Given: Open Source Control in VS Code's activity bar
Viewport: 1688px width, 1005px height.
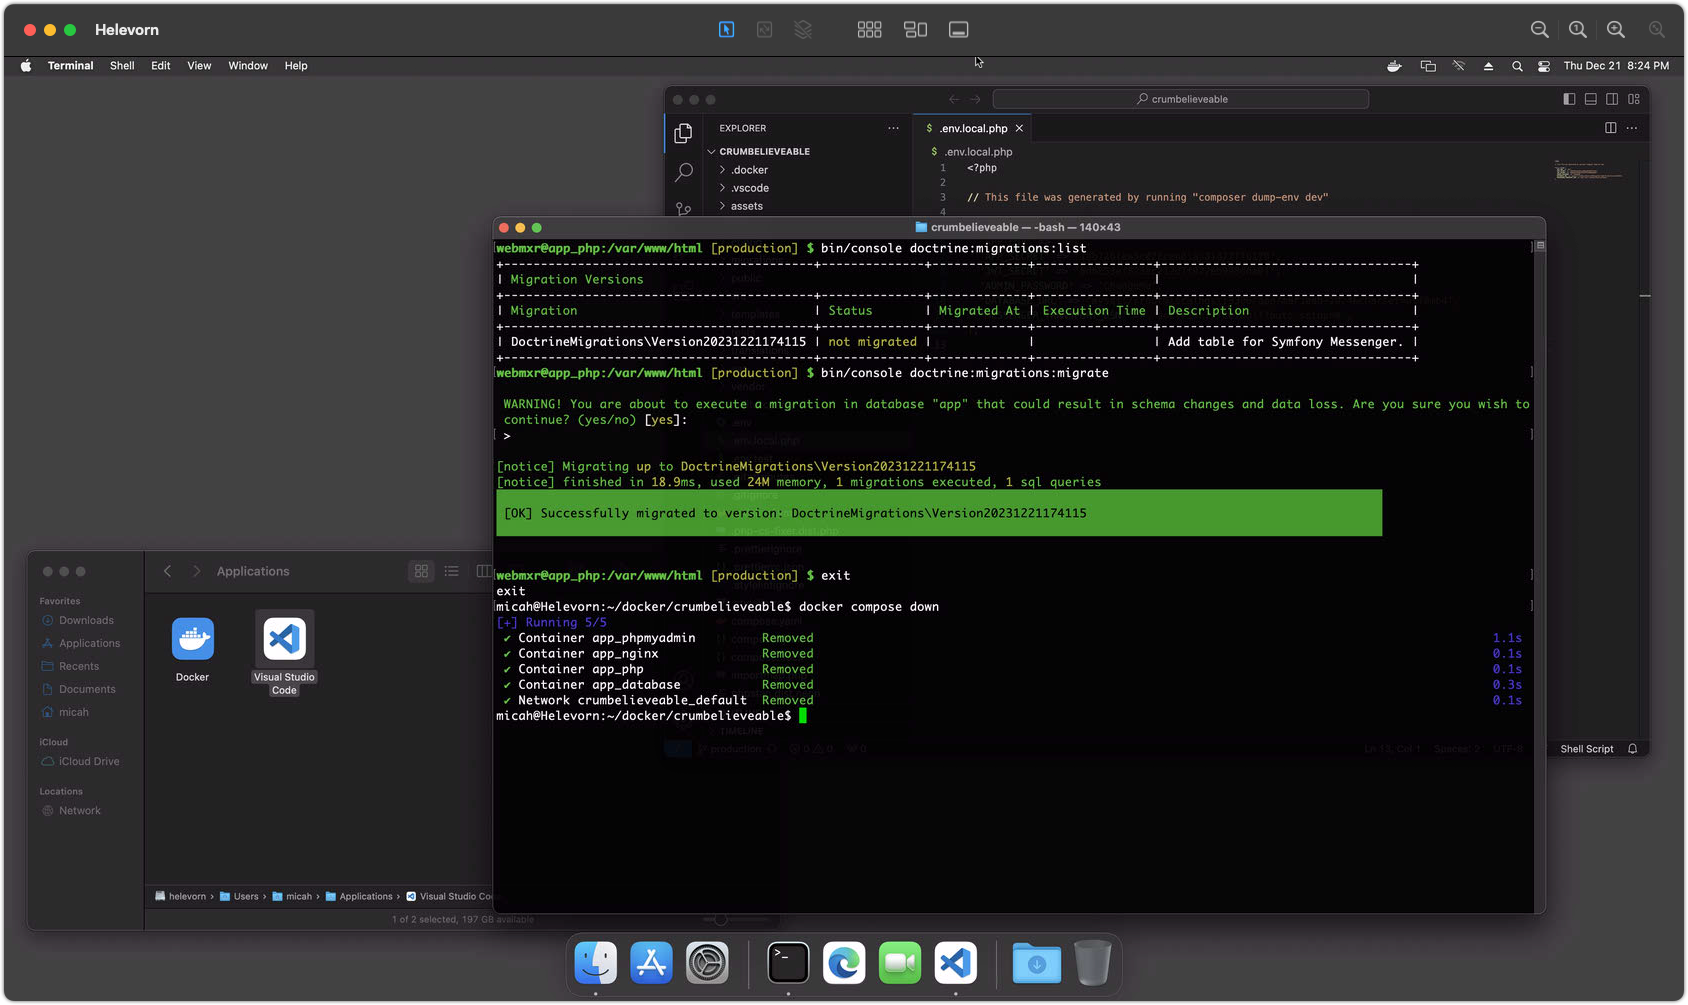Looking at the screenshot, I should [x=684, y=209].
